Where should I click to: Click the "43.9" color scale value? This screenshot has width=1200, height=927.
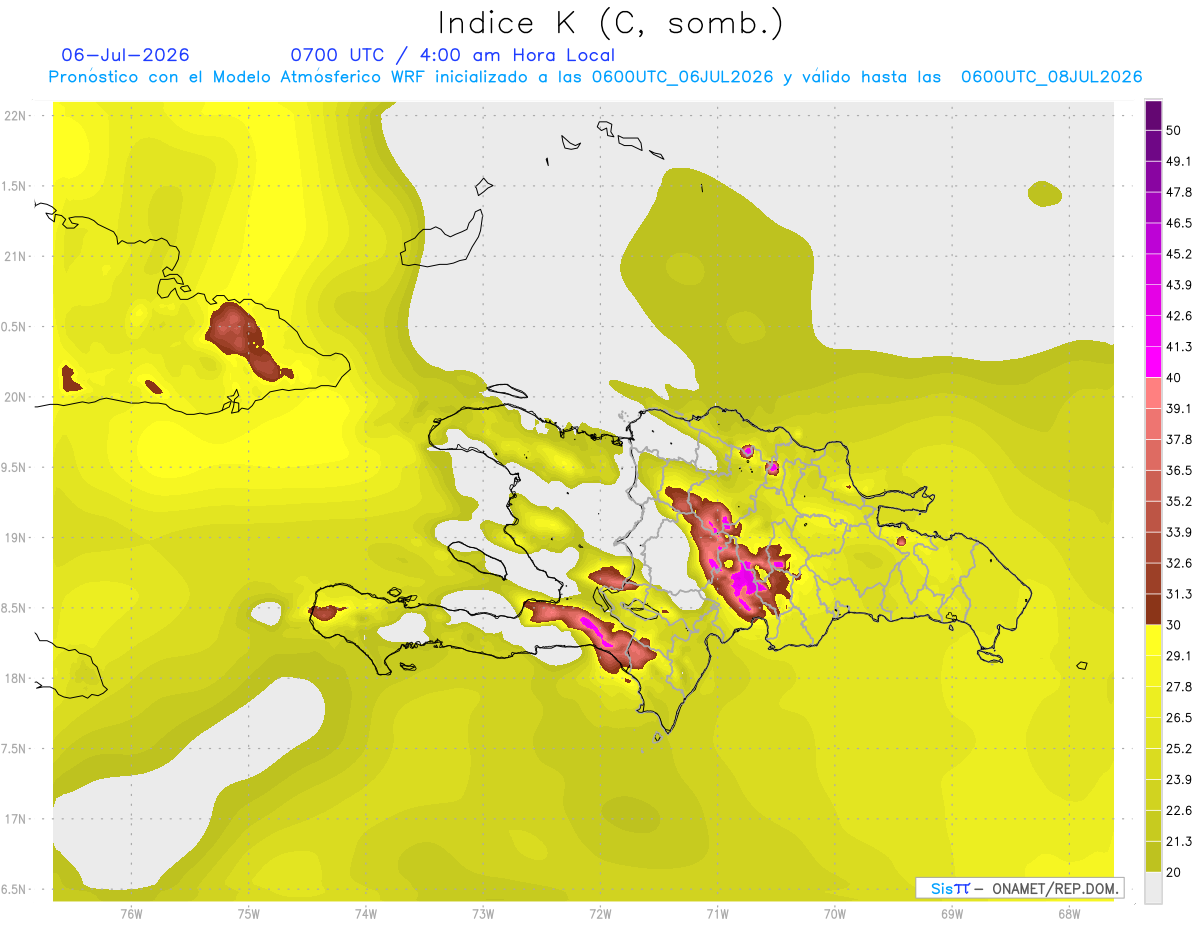(x=1179, y=285)
